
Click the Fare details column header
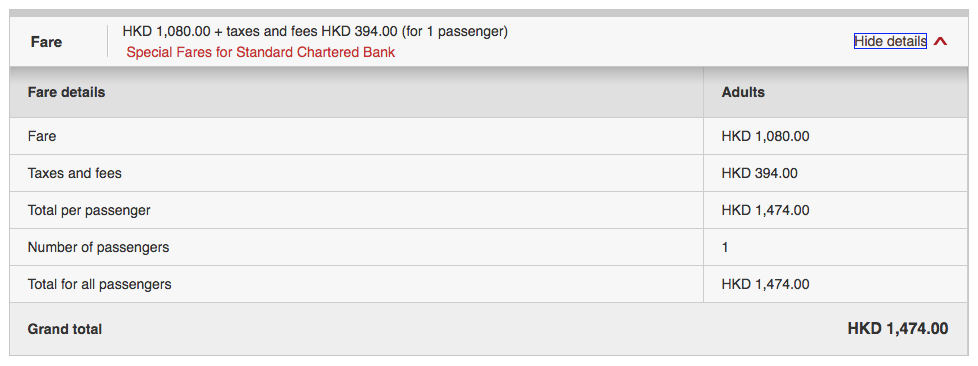(x=66, y=92)
